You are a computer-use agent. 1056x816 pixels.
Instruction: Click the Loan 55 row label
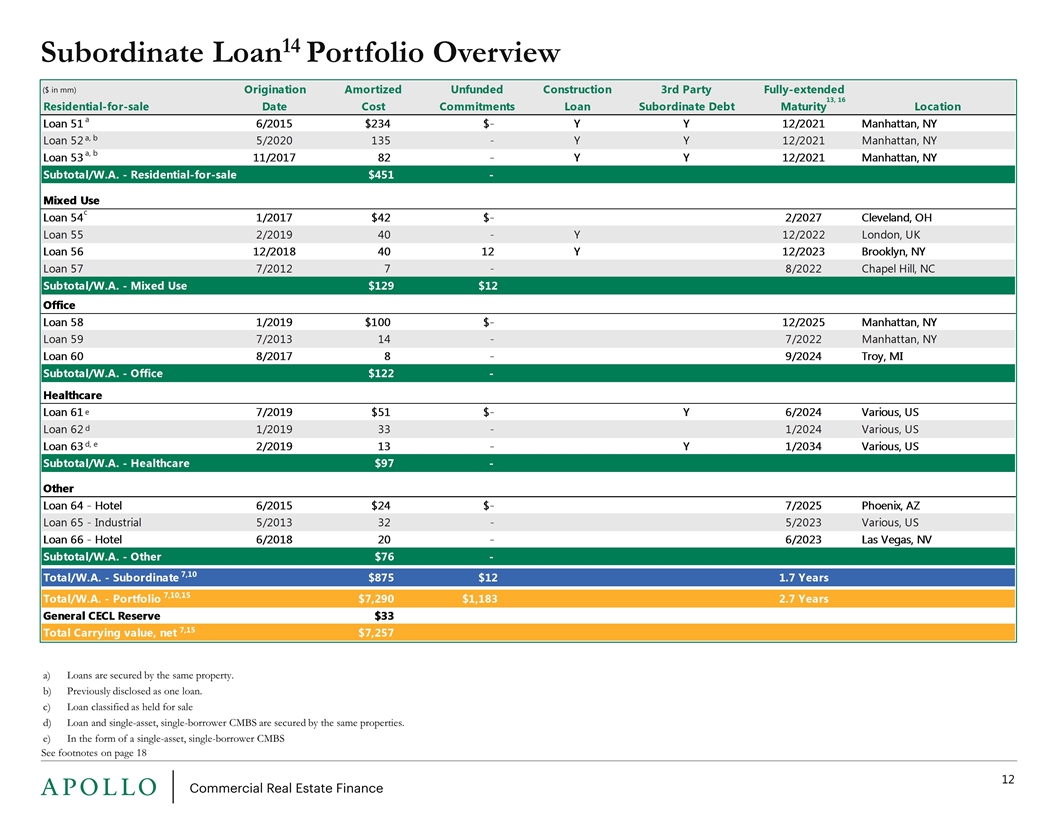pos(63,234)
